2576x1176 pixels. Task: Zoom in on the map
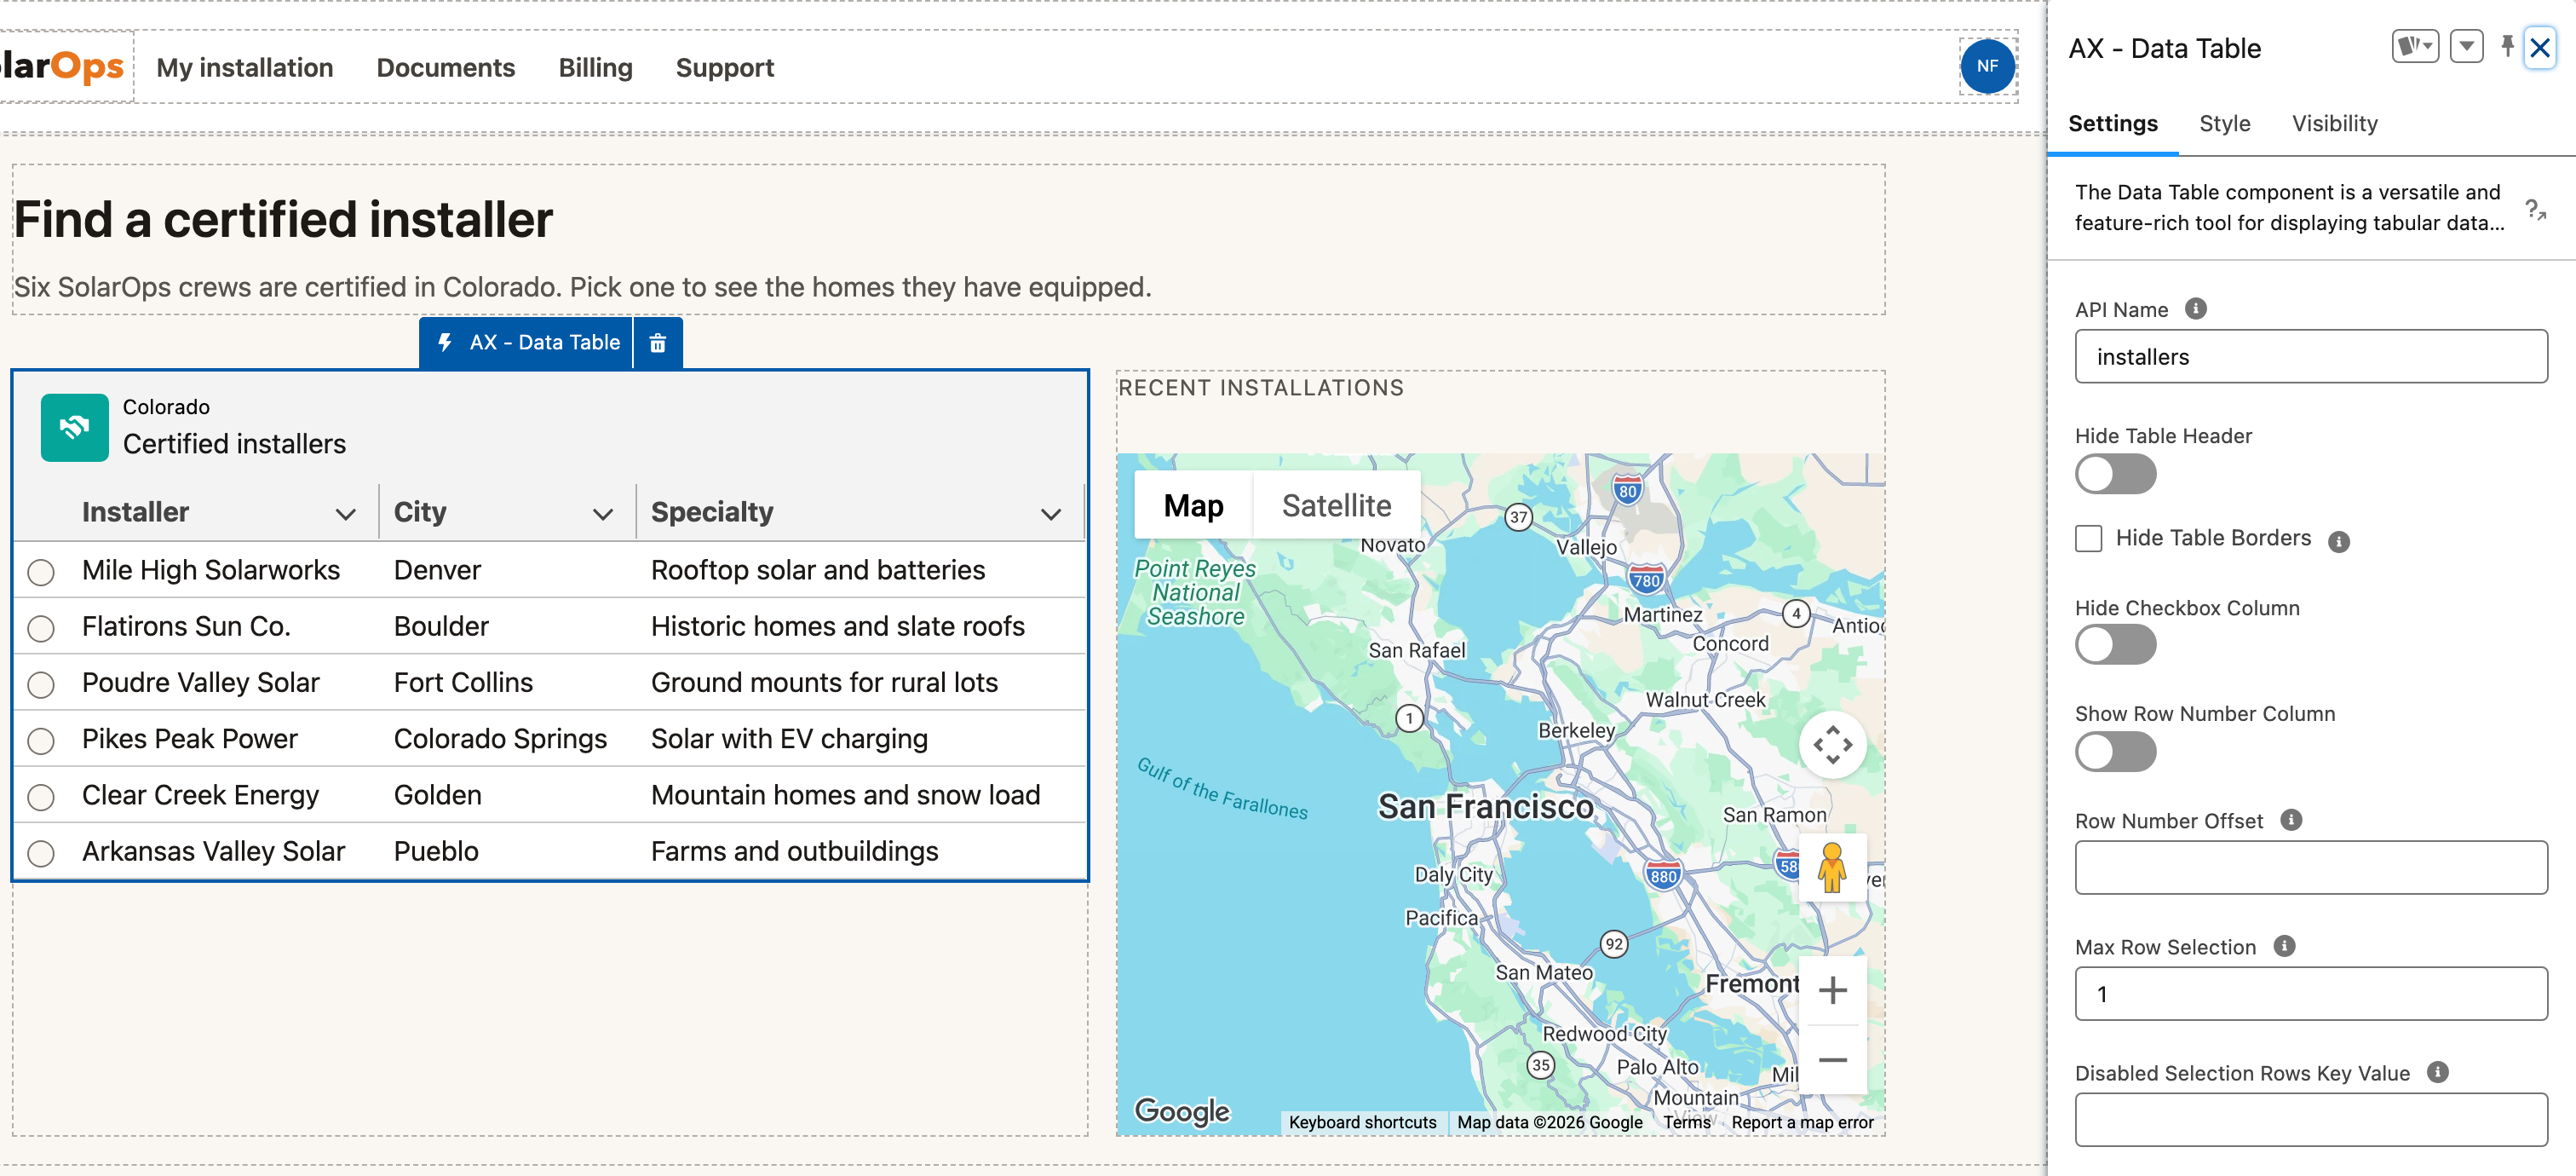coord(1832,990)
